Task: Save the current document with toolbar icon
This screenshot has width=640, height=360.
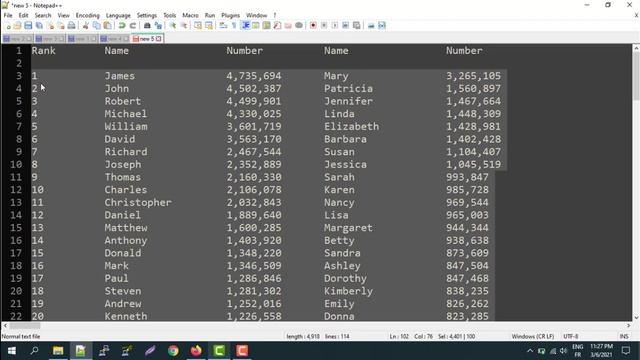Action: pos(28,25)
